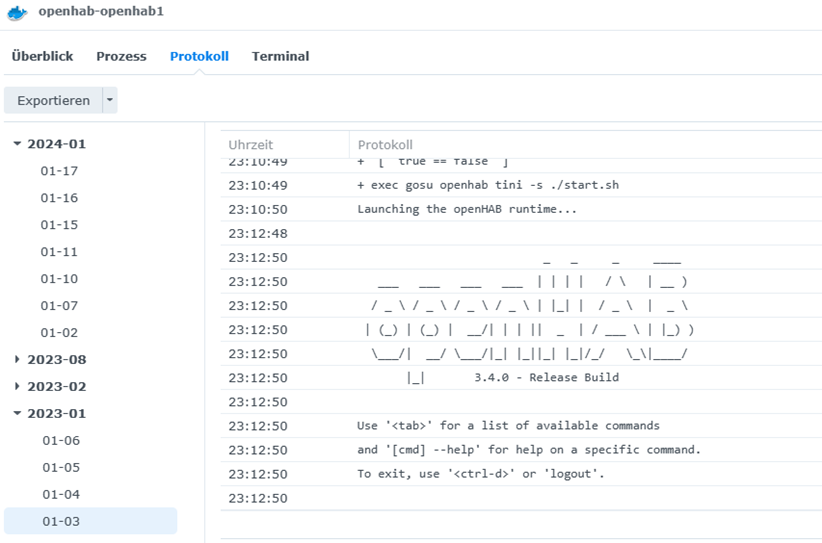Click the Protokoll column header
The image size is (822, 543).
click(x=385, y=145)
